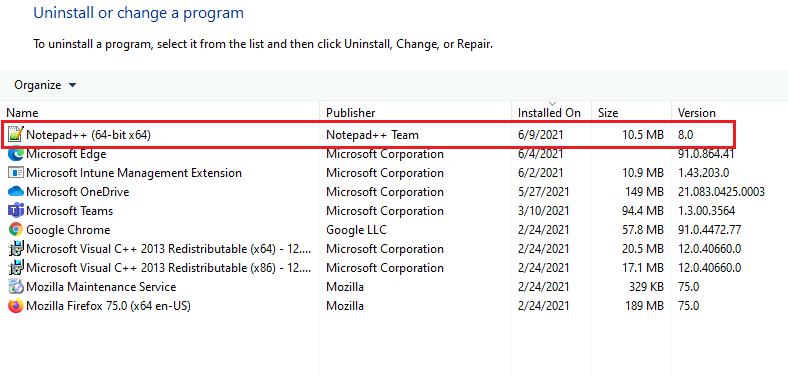The width and height of the screenshot is (788, 375).
Task: Click the Microsoft Intune Management Extension icon
Action: [16, 173]
